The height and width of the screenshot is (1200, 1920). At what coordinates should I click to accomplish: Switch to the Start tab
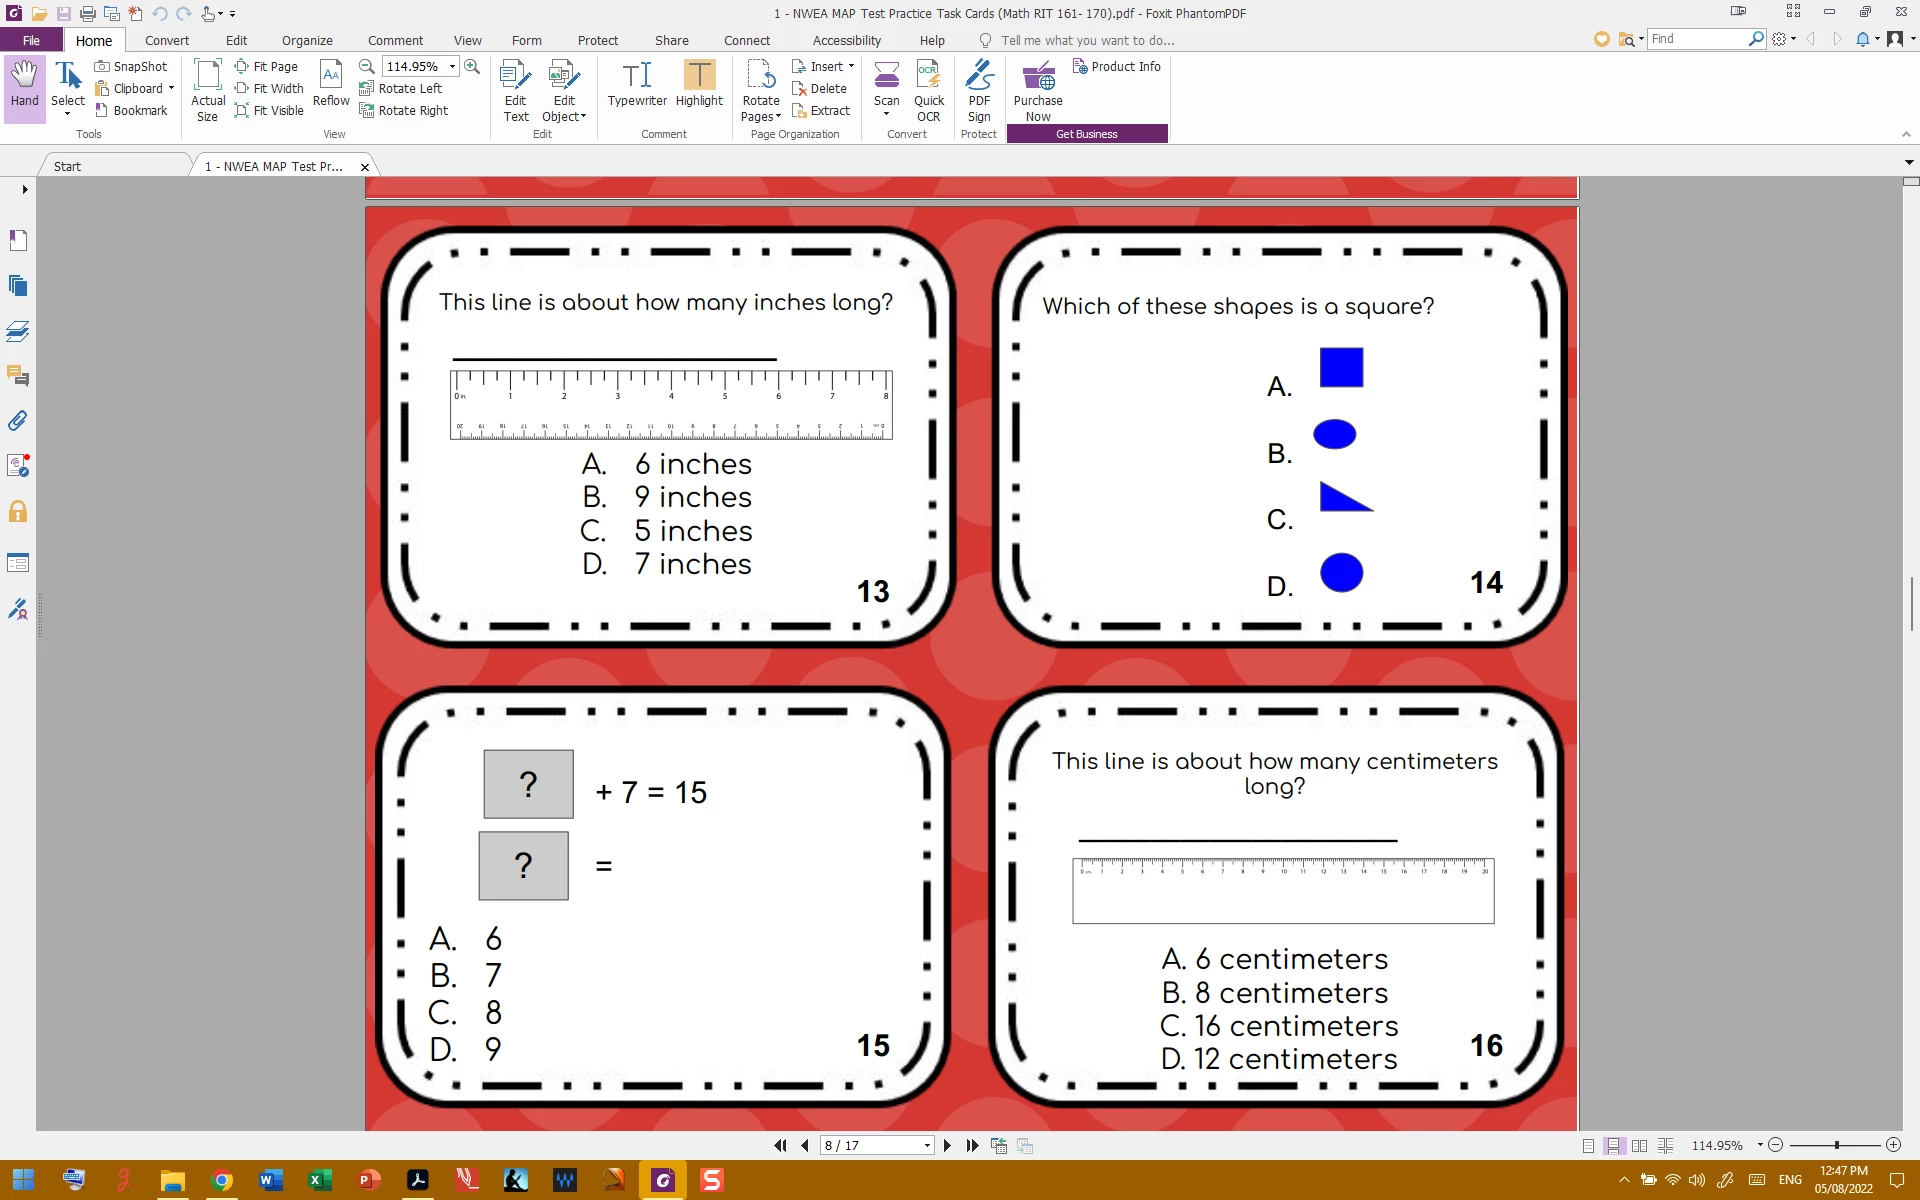68,166
